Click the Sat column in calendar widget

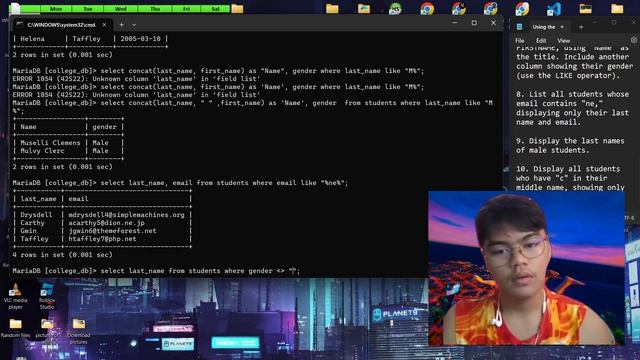click(216, 9)
